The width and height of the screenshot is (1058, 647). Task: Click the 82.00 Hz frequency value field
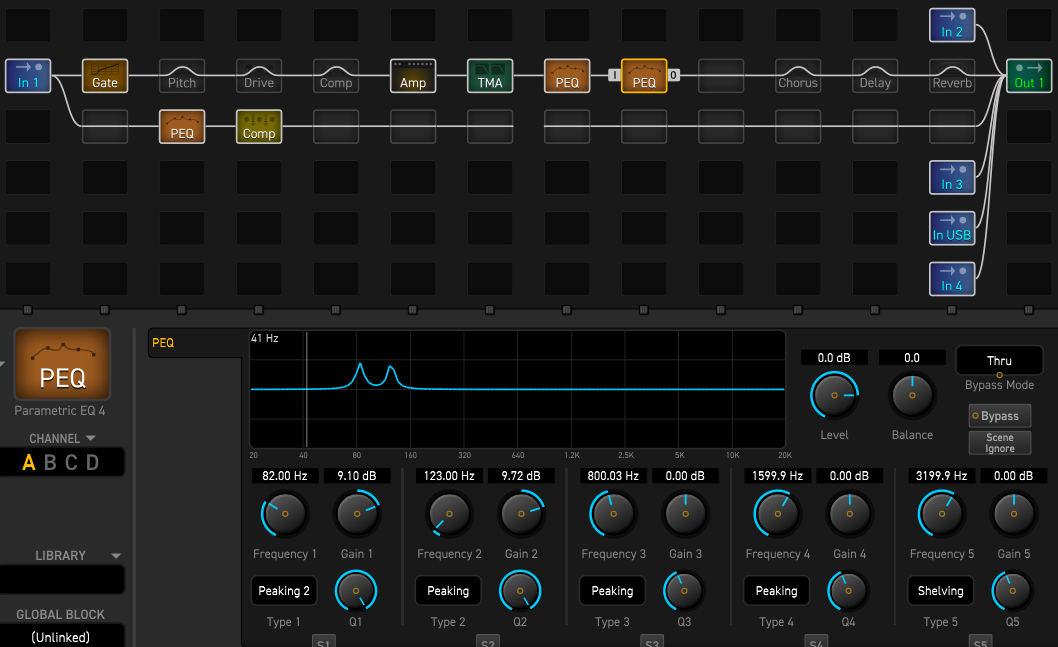(285, 476)
